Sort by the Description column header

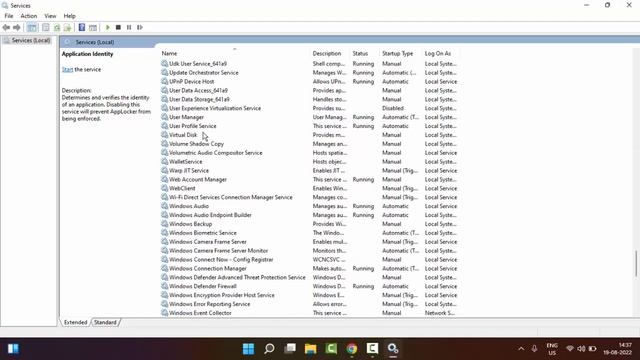tap(327, 53)
